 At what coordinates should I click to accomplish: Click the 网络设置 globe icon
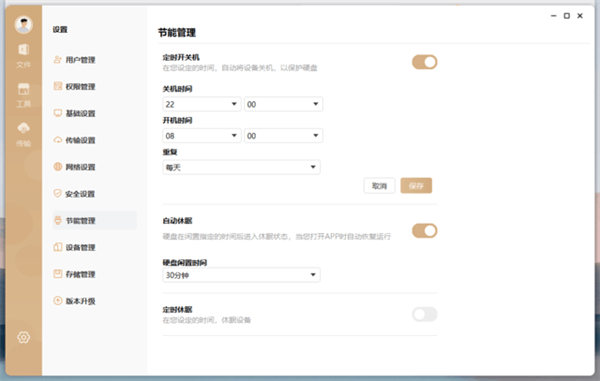(57, 167)
